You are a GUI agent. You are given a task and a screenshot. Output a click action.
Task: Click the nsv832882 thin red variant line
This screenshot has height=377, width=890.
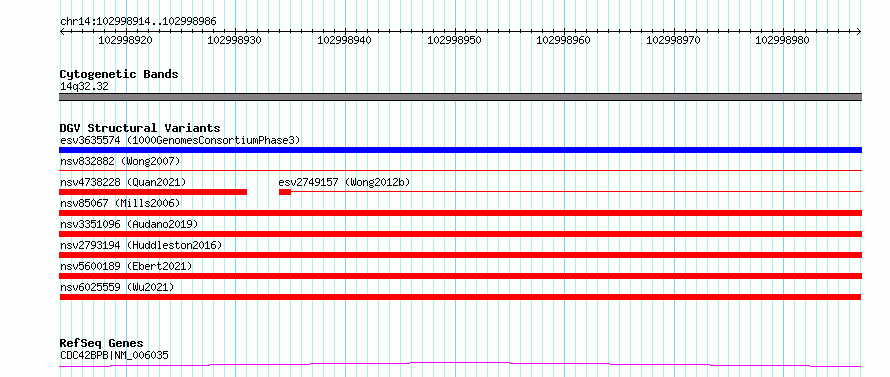pyautogui.click(x=460, y=170)
